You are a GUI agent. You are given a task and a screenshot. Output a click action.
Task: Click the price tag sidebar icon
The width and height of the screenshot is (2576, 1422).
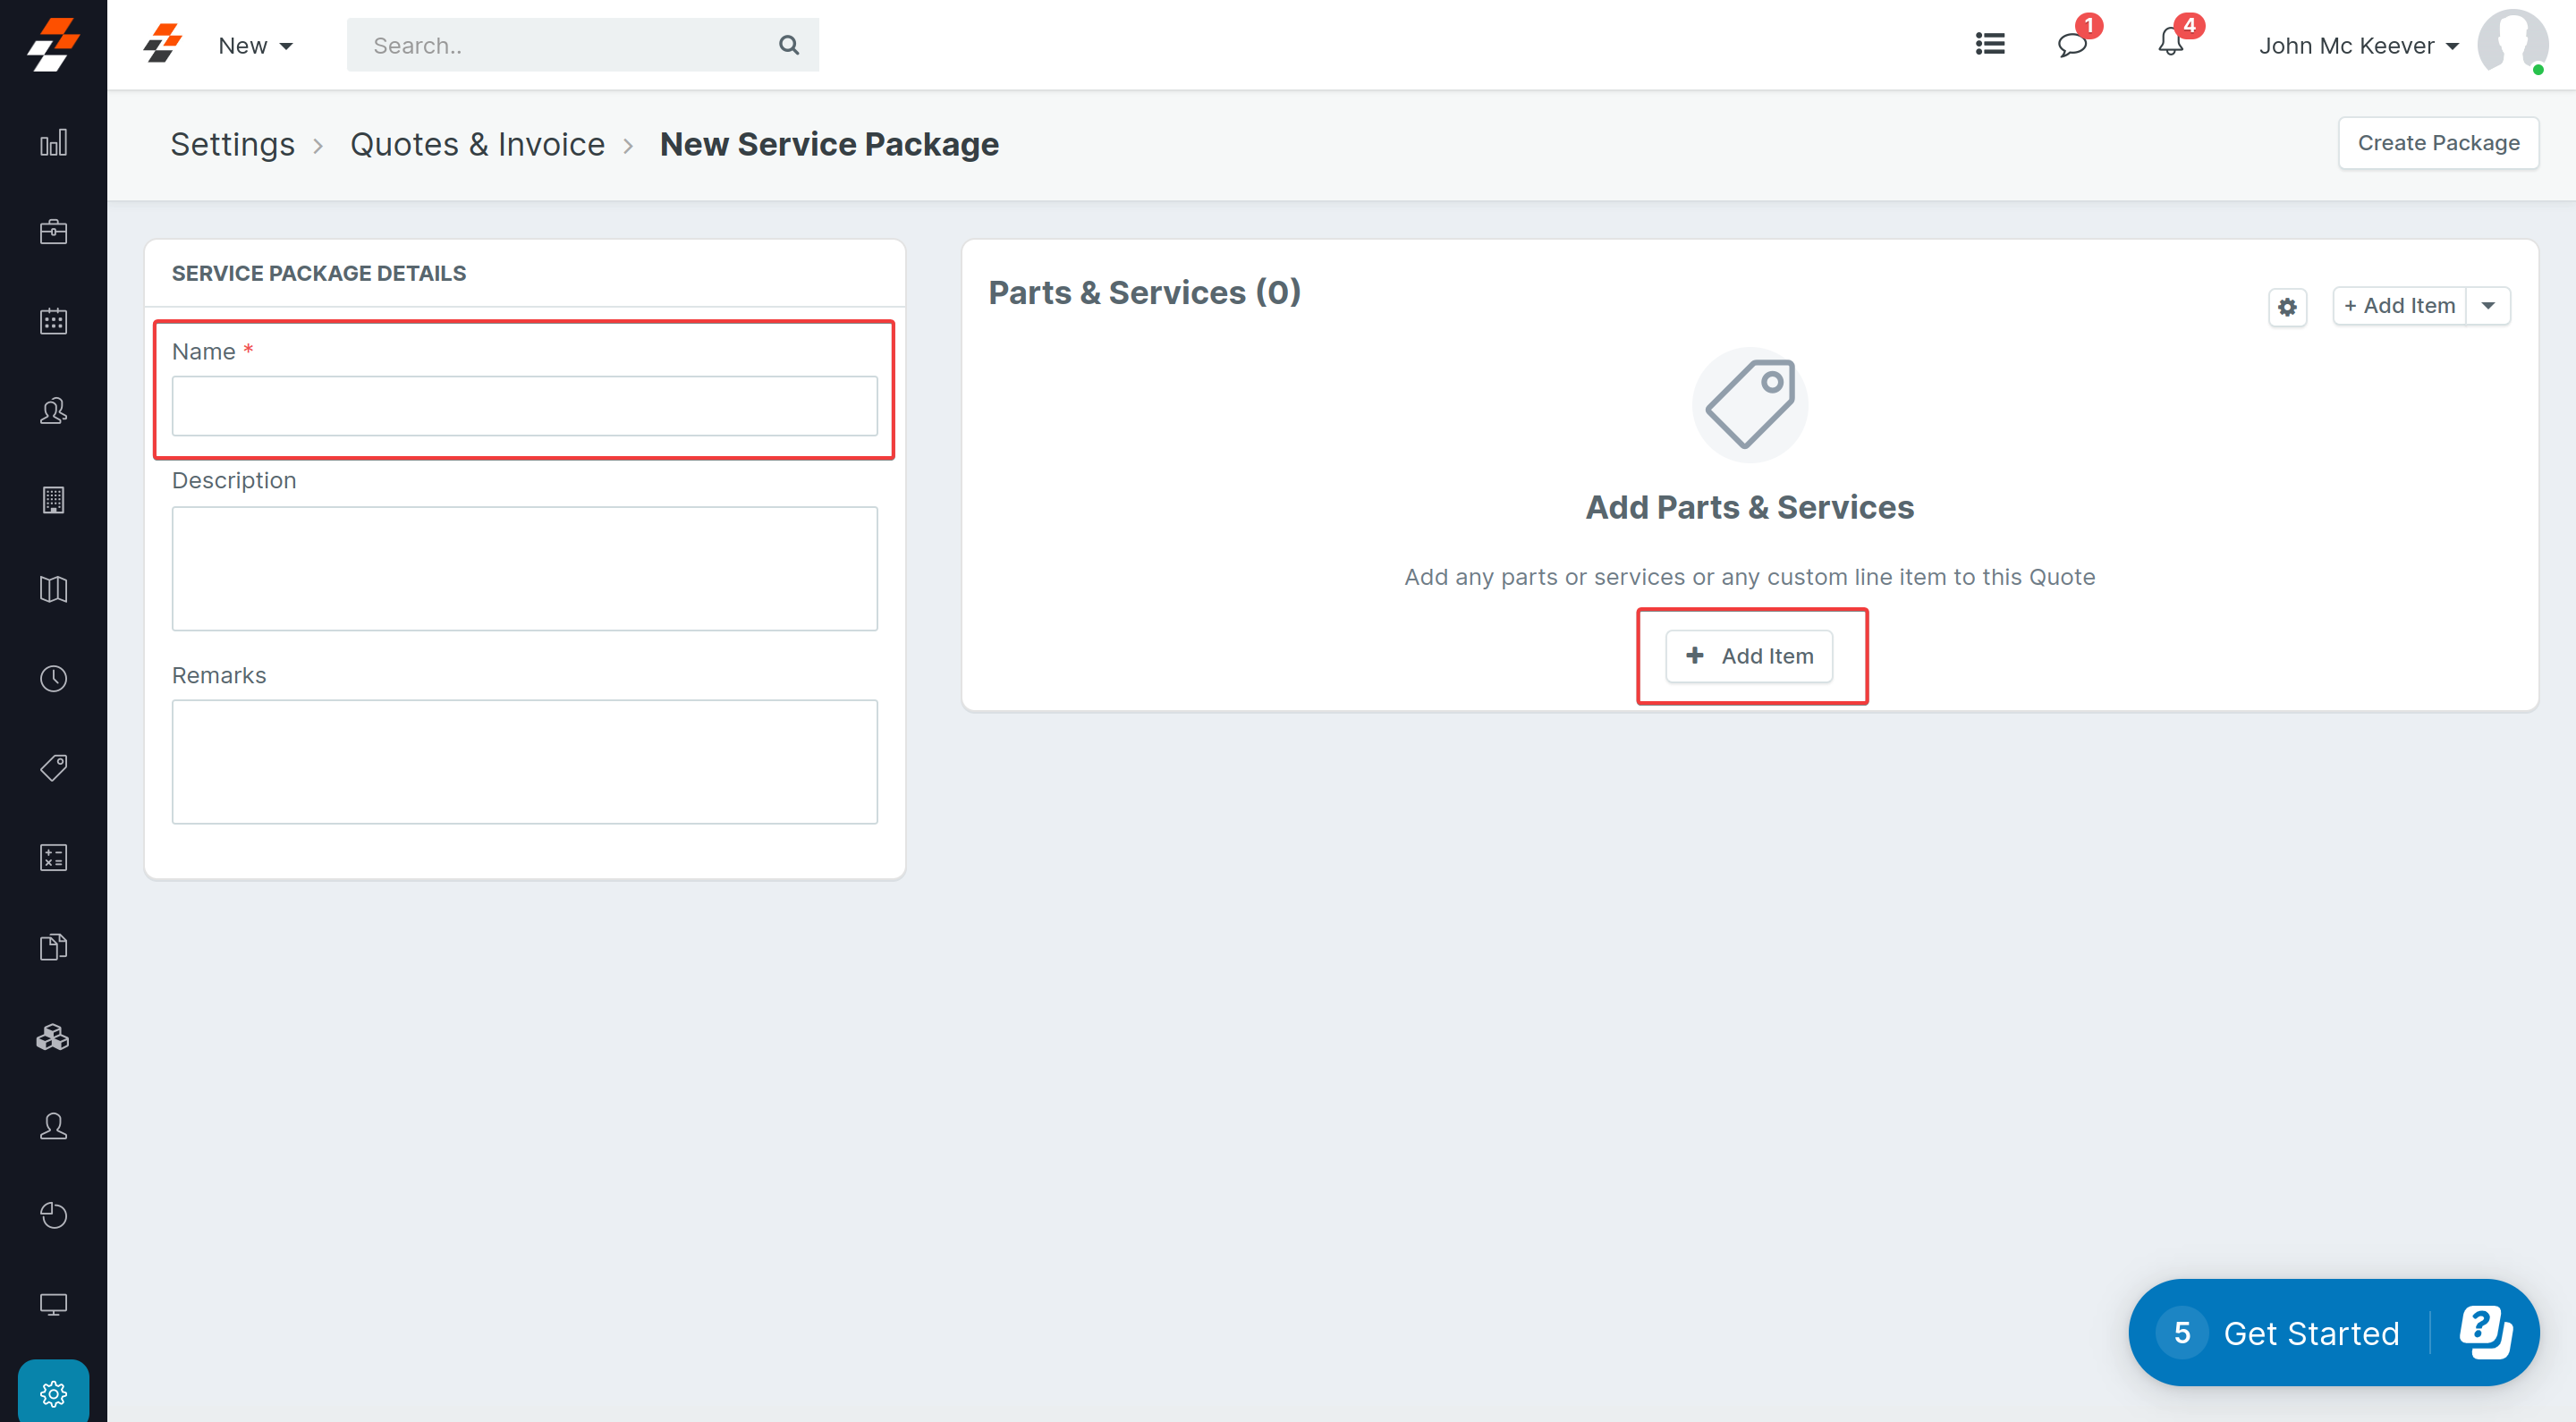click(53, 768)
